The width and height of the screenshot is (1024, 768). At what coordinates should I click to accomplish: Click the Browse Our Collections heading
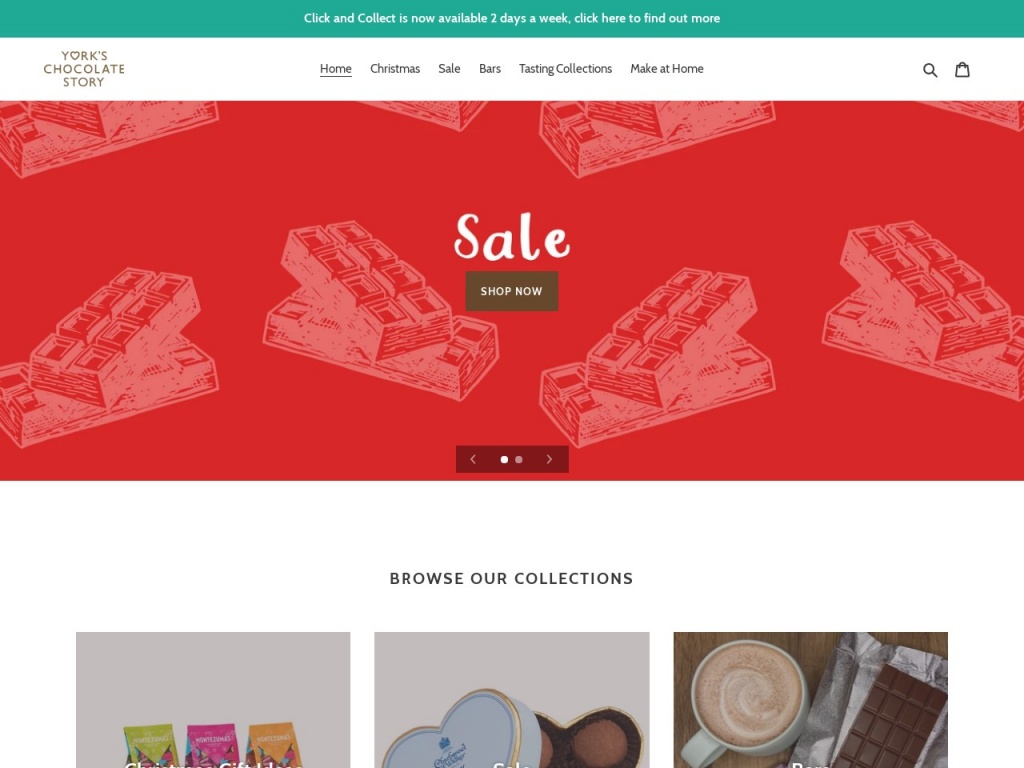point(511,579)
